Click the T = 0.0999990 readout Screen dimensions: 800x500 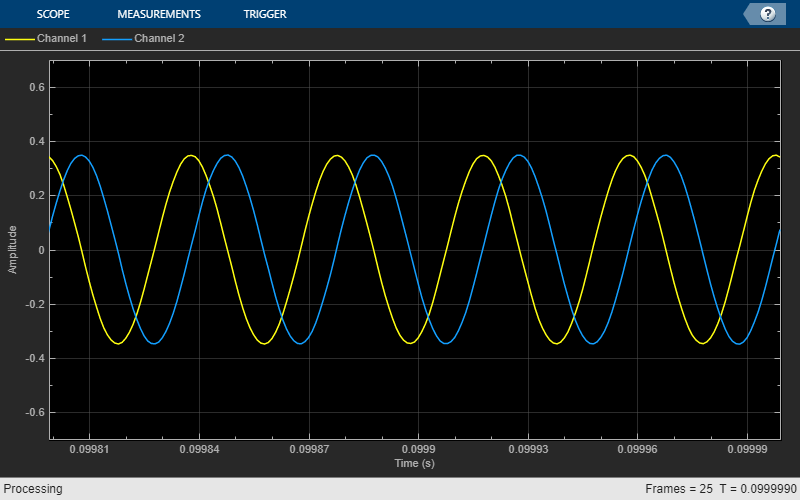(x=758, y=489)
